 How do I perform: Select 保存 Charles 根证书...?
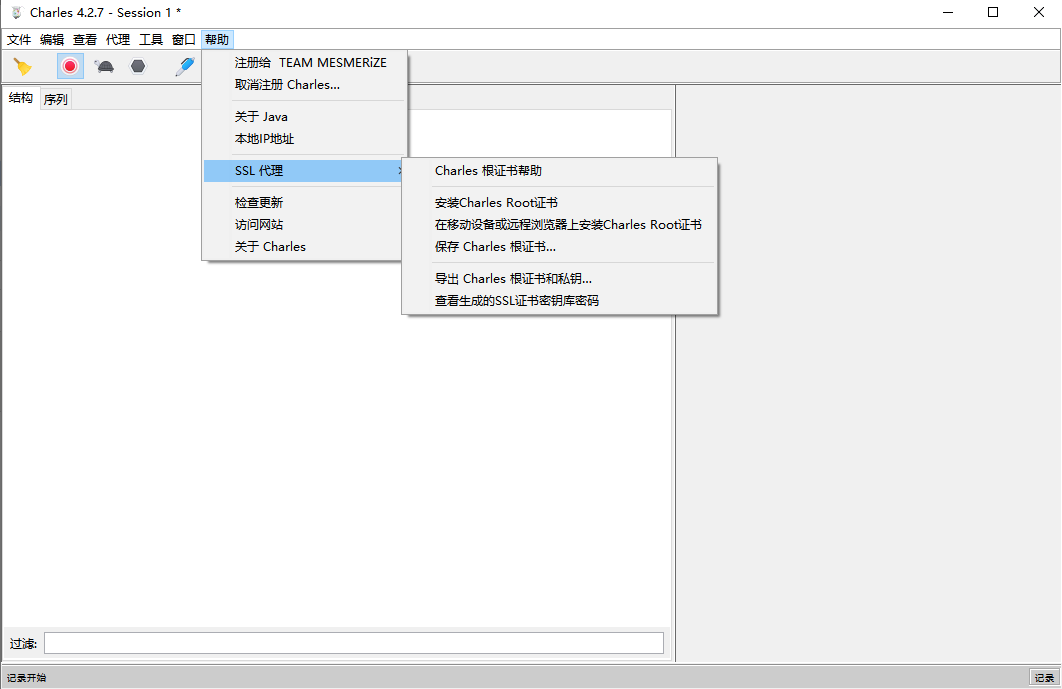pyautogui.click(x=559, y=247)
